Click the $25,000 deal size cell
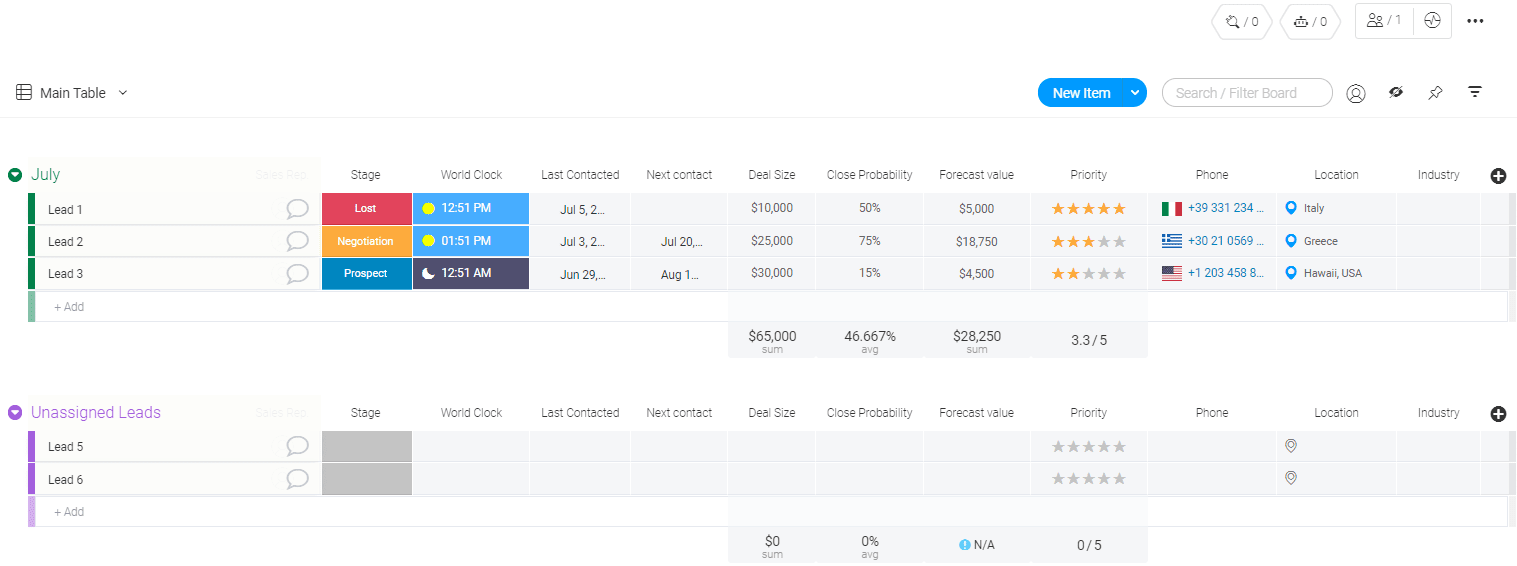This screenshot has width=1517, height=566. (x=772, y=241)
